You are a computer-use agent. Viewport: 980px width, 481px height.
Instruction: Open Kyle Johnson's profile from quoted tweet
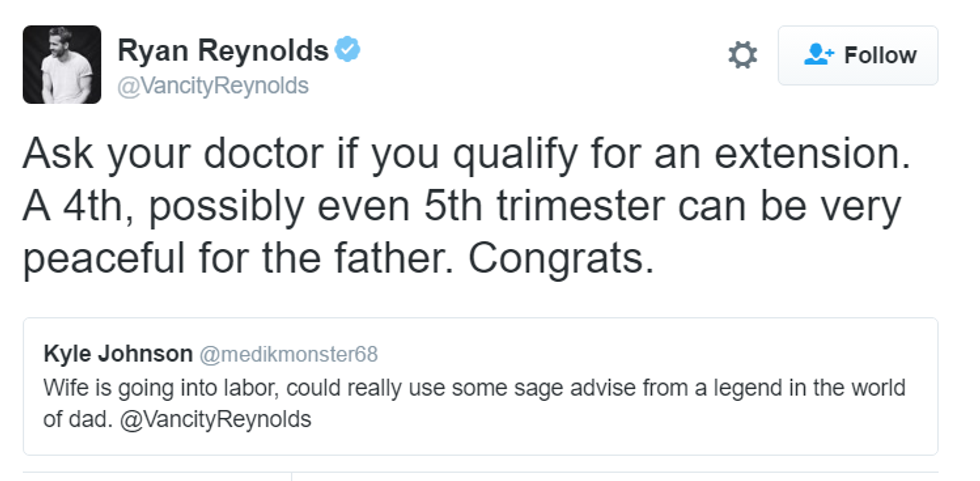click(118, 354)
